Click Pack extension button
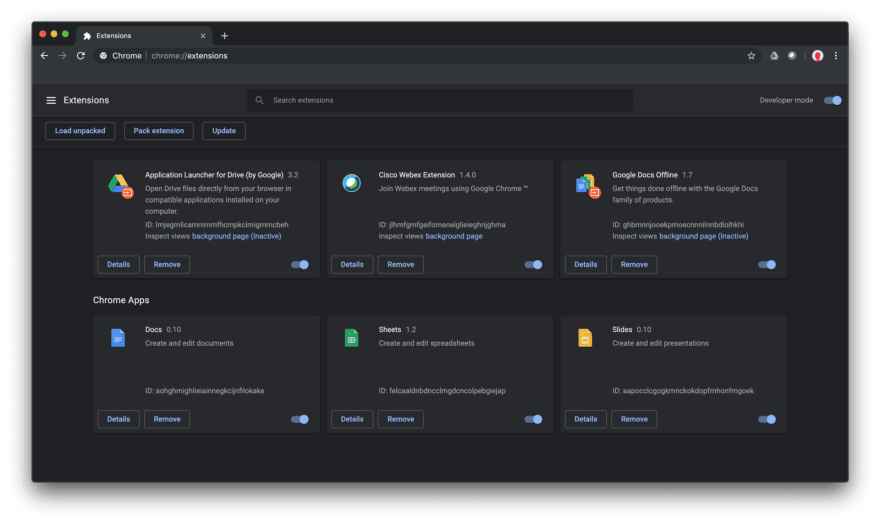 159,131
